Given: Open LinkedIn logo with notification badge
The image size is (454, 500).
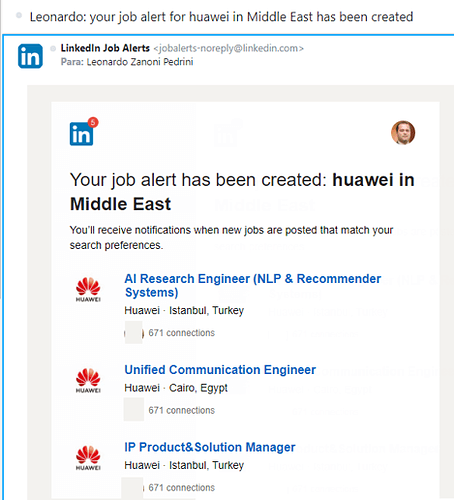Looking at the screenshot, I should click(x=81, y=134).
